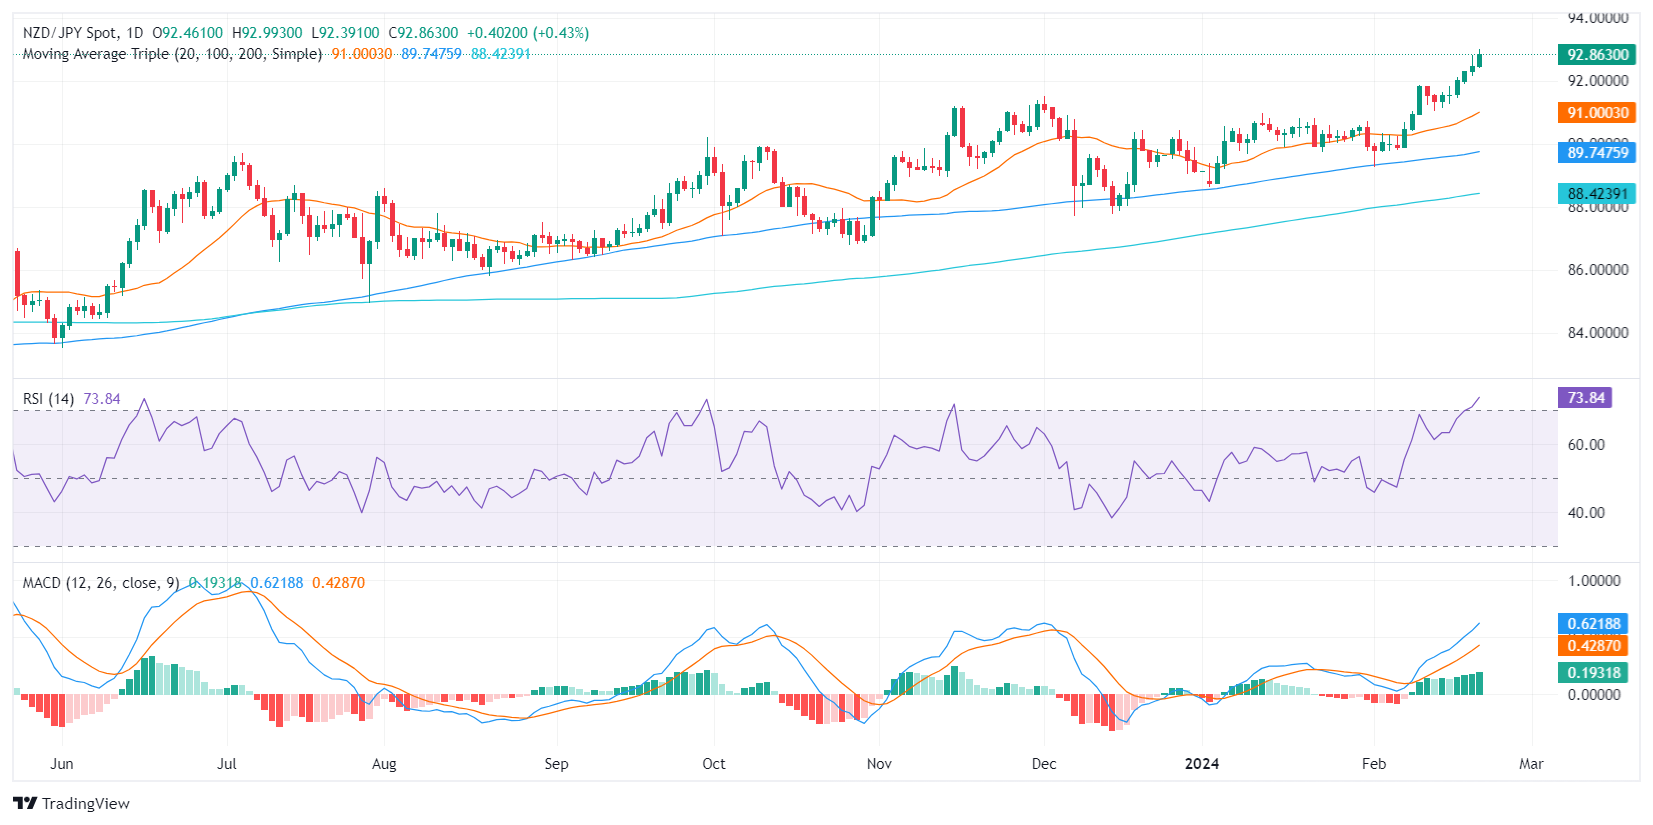
Task: Click the blue 89.74759 moving average tag
Action: (1596, 153)
